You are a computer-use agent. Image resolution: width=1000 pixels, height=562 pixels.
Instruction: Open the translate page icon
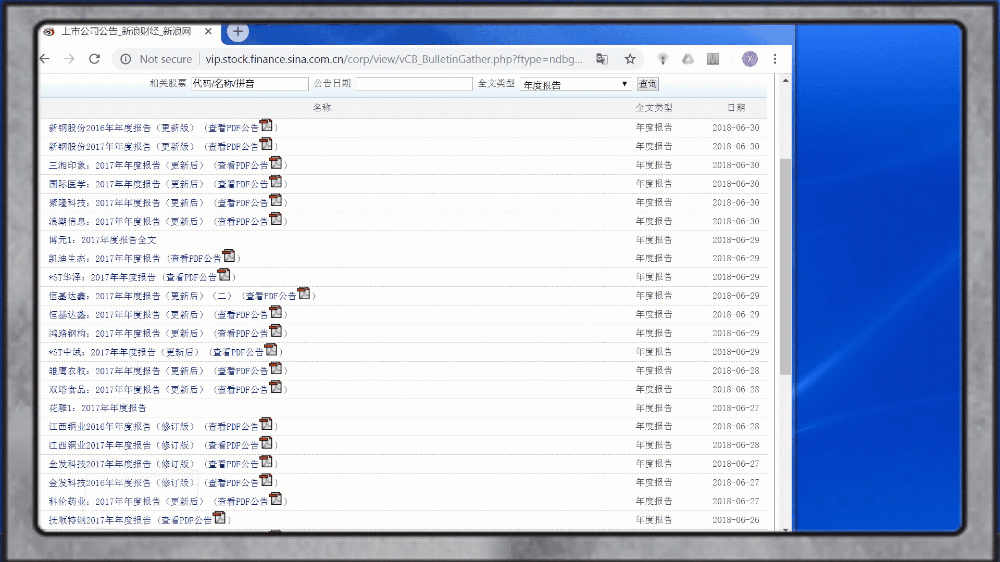point(601,59)
